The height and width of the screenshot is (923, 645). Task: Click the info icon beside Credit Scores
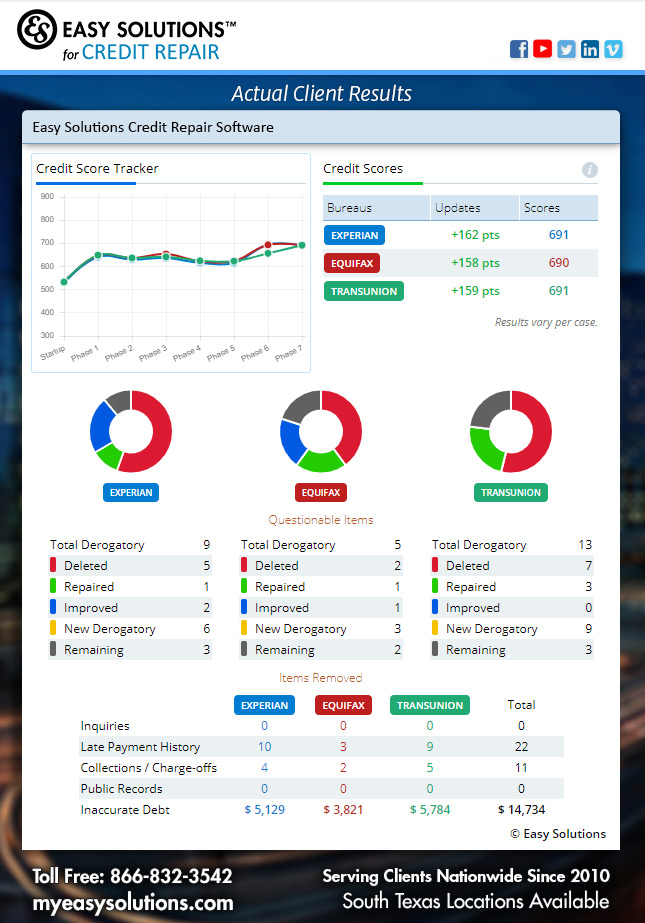[x=589, y=170]
